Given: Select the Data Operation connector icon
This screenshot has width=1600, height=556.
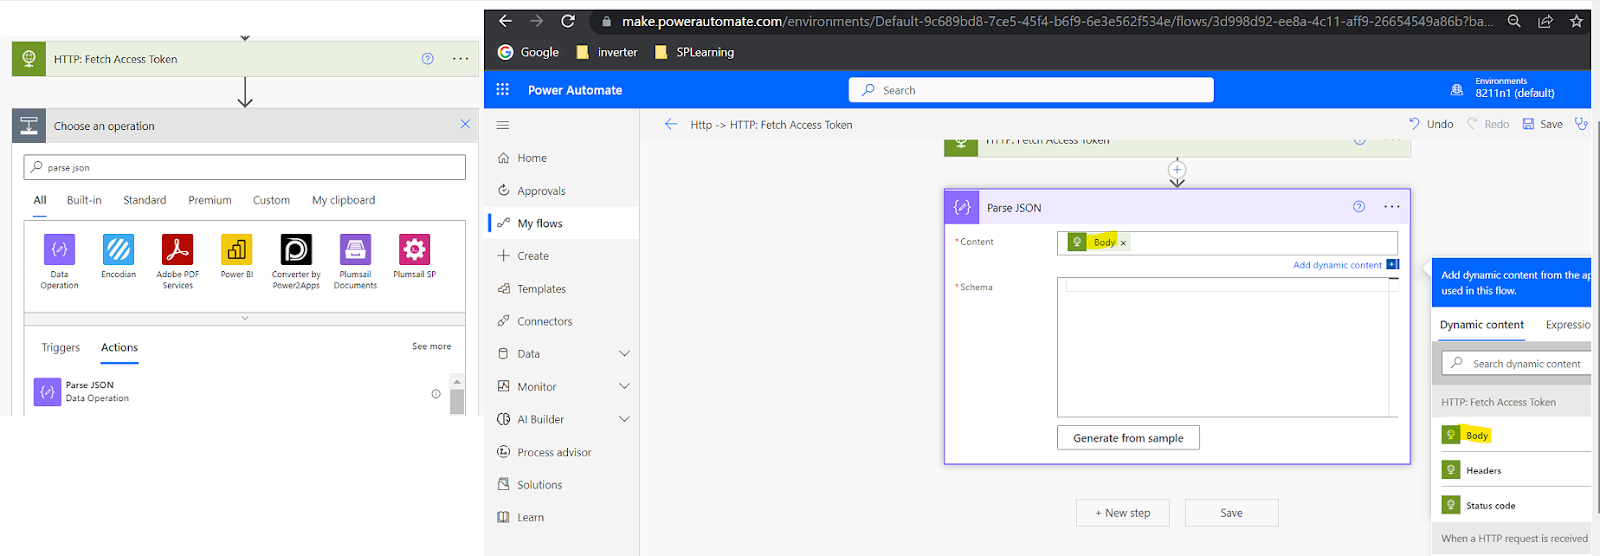Looking at the screenshot, I should coord(59,248).
